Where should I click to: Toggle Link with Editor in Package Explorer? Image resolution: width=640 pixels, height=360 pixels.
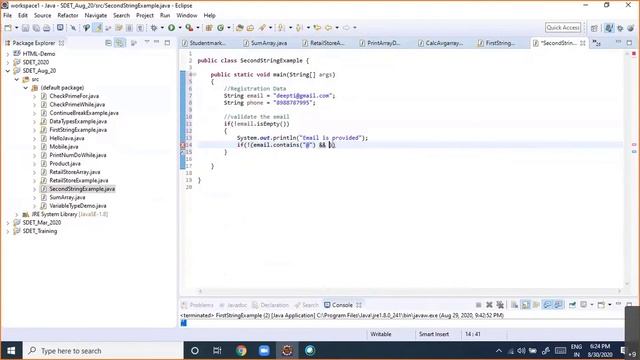[120, 42]
